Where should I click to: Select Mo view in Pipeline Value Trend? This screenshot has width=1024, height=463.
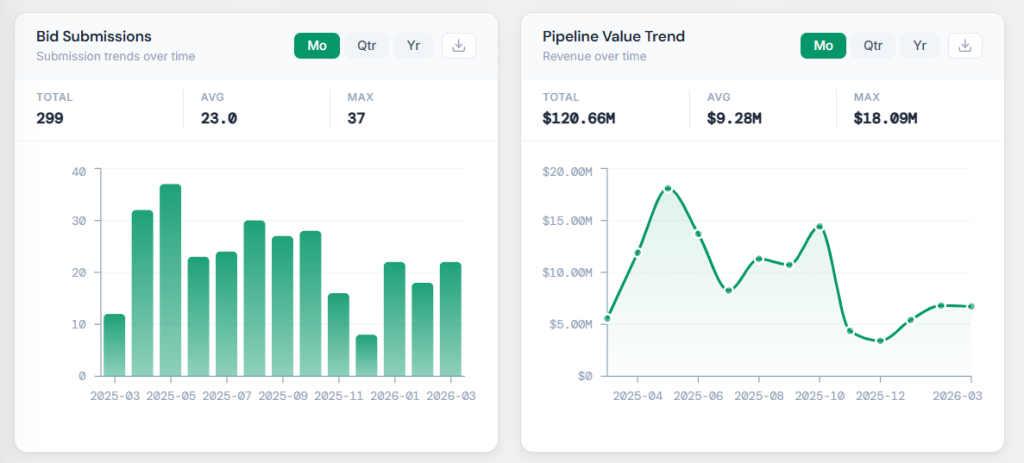(823, 46)
